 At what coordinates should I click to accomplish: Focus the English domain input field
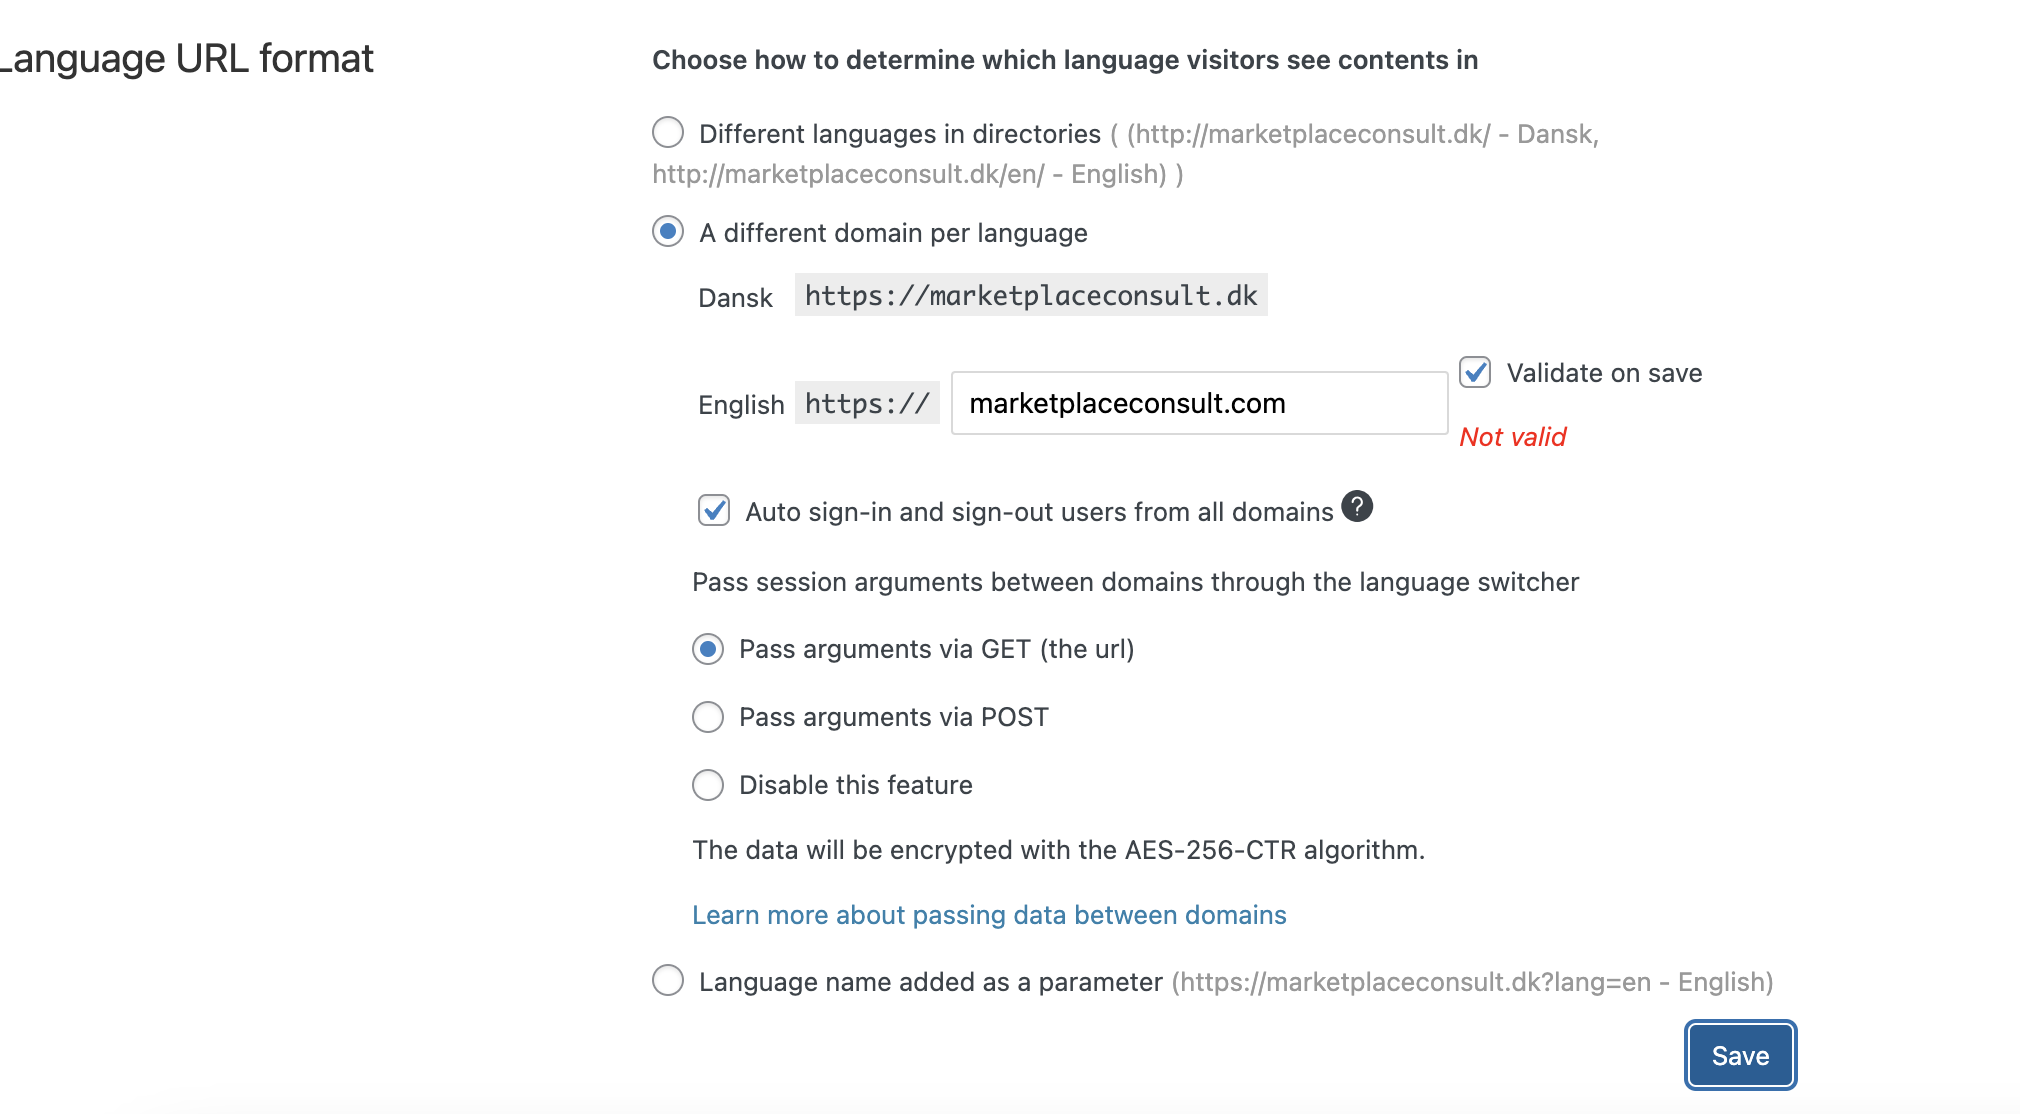click(1199, 403)
